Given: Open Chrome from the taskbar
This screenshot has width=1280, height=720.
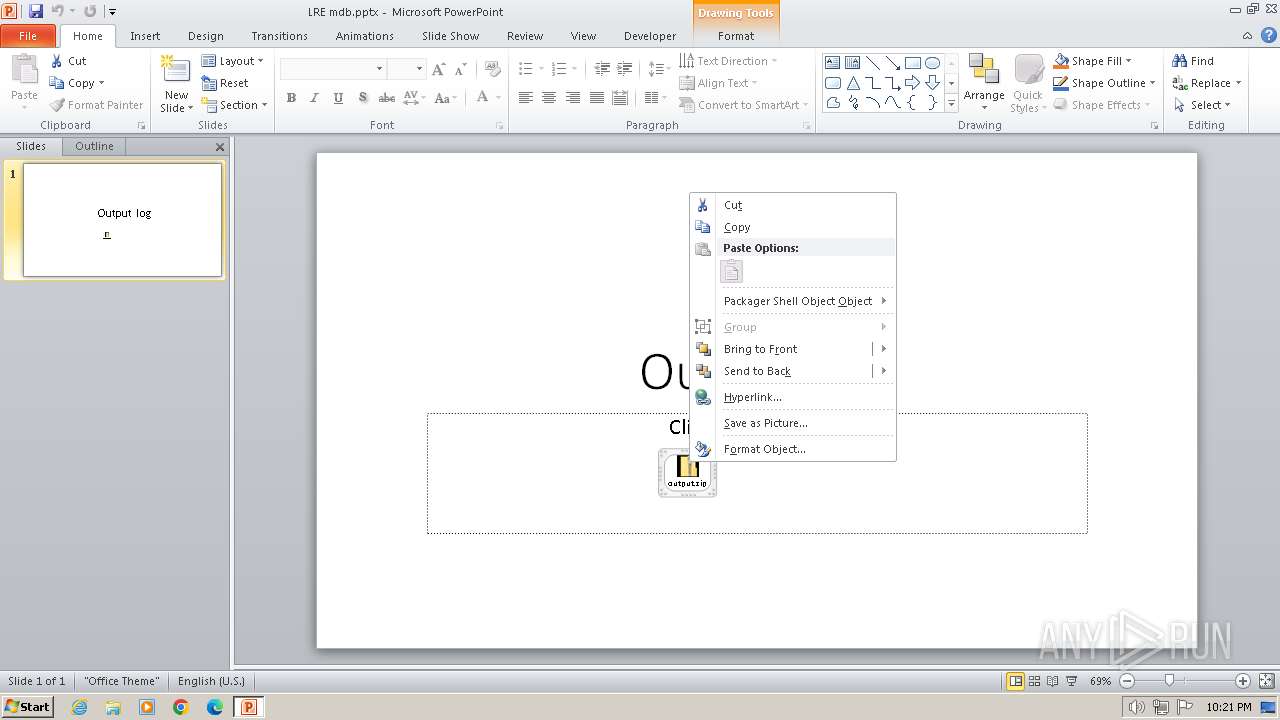Looking at the screenshot, I should (181, 707).
